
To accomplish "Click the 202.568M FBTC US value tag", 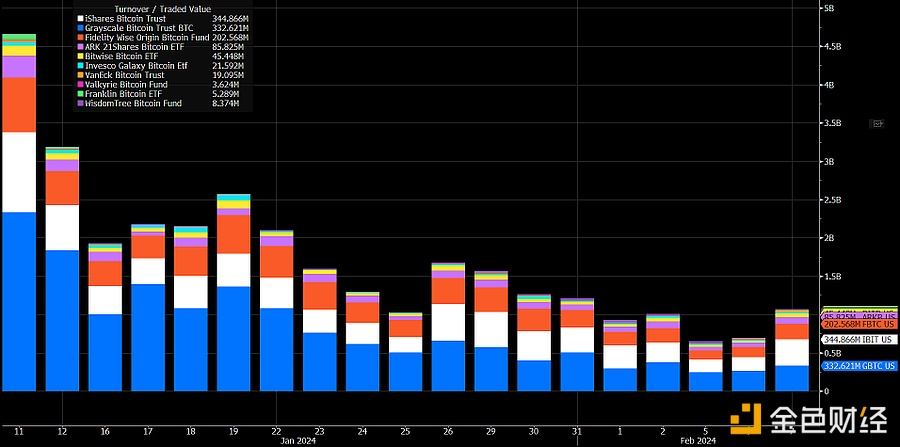I will click(x=860, y=324).
